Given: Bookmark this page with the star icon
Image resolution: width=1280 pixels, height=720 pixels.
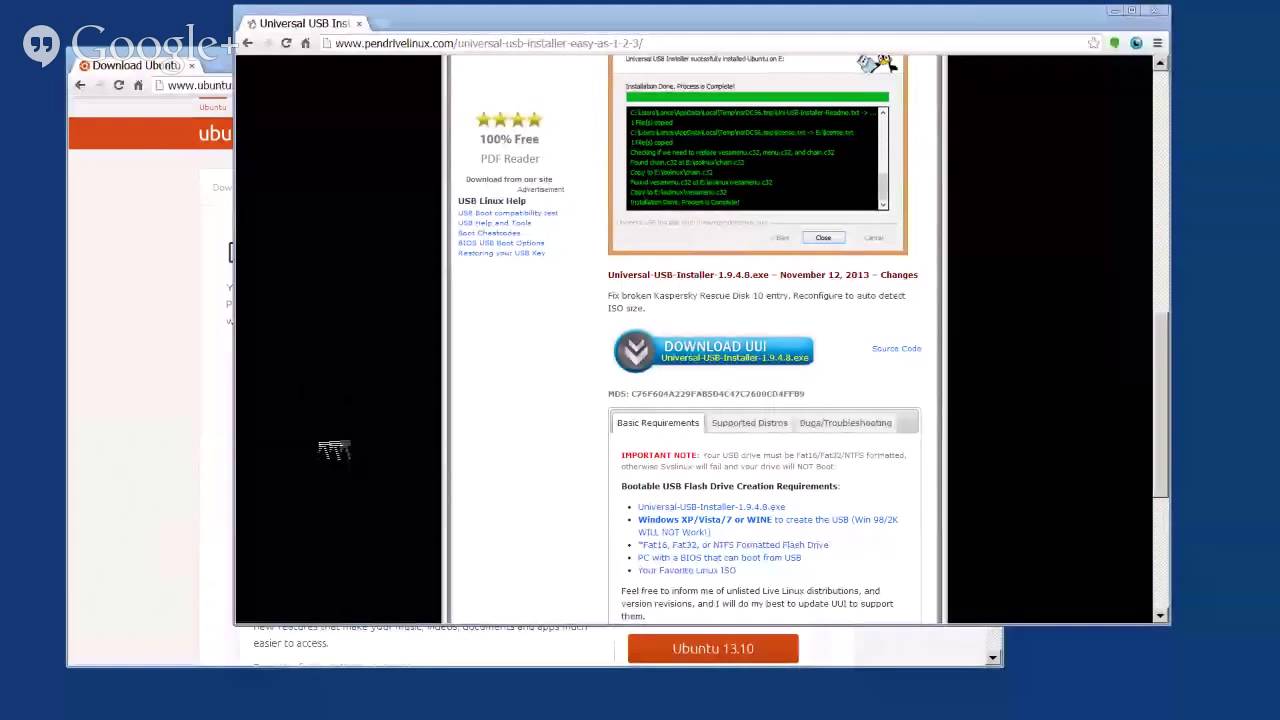Looking at the screenshot, I should click(1093, 43).
